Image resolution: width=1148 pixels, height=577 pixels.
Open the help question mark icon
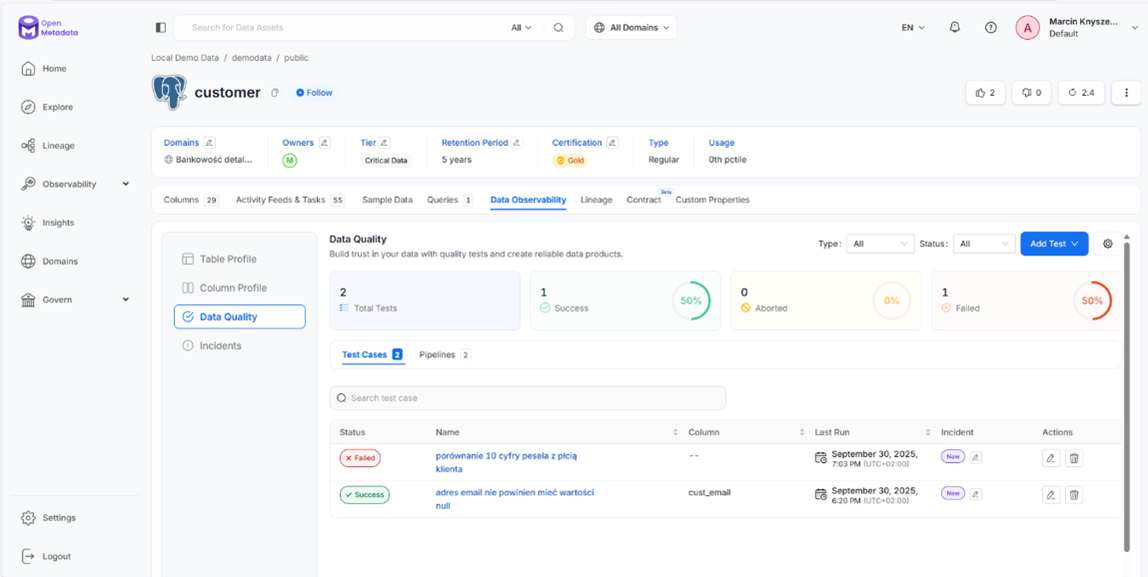tap(990, 28)
